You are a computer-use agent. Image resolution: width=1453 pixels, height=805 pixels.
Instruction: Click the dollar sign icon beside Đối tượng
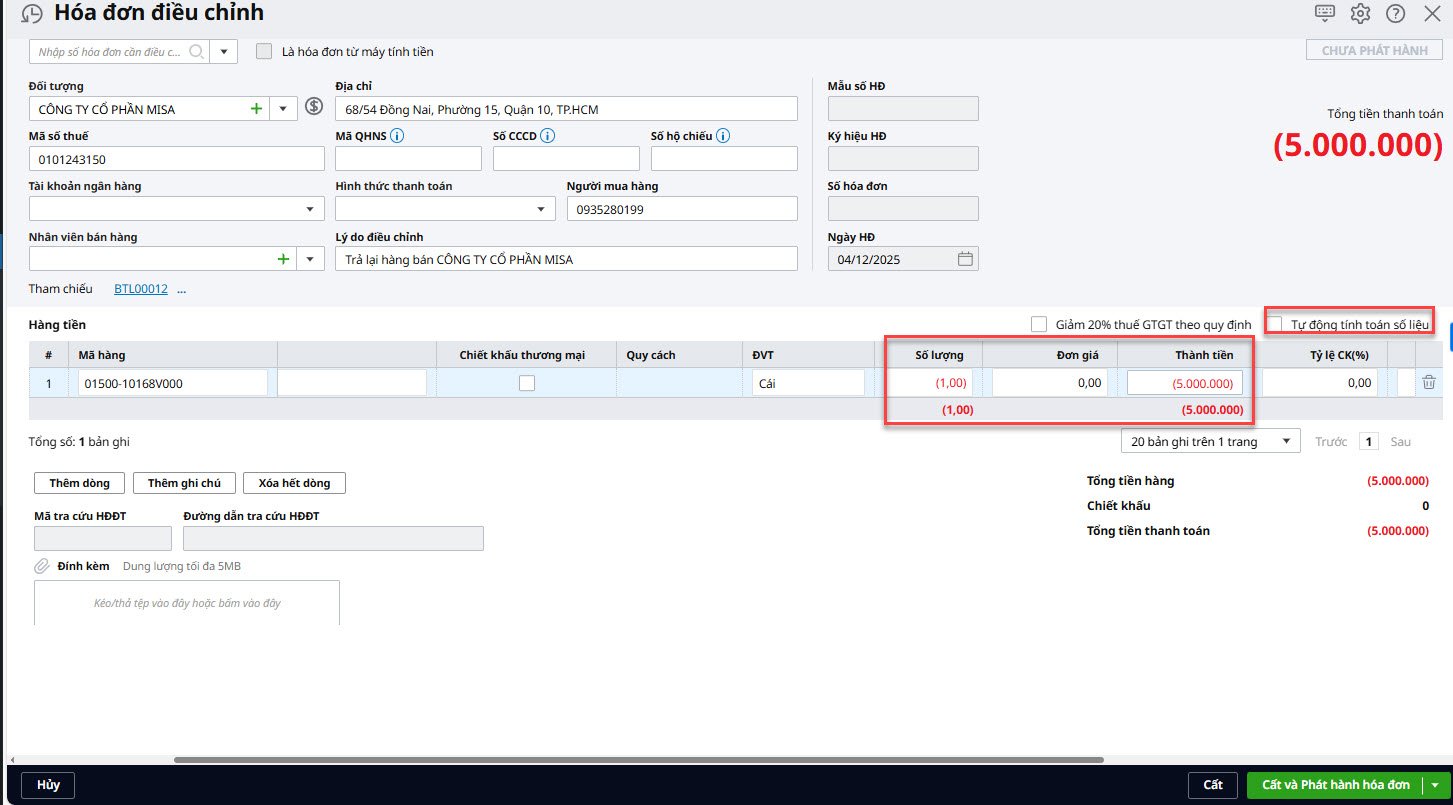[314, 107]
